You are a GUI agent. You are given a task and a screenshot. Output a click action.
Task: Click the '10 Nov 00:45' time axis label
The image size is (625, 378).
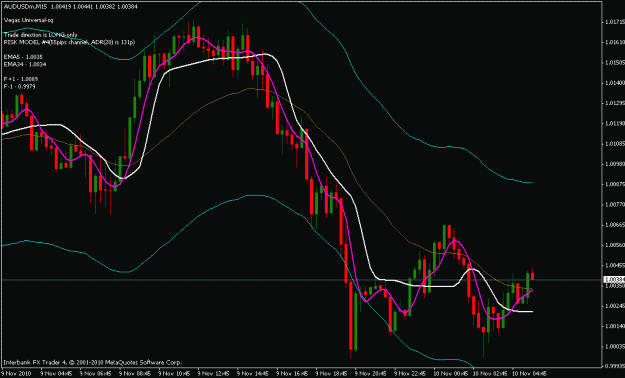tap(451, 374)
